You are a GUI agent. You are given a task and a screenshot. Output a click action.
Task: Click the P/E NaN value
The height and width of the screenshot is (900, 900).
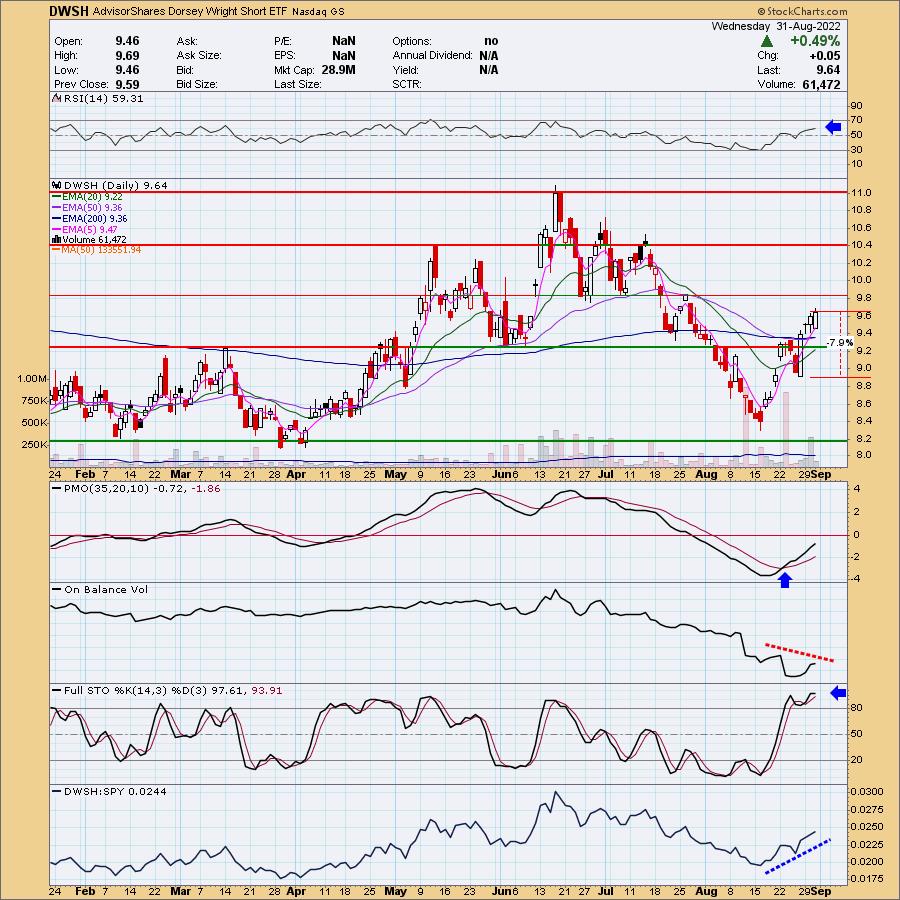[344, 41]
